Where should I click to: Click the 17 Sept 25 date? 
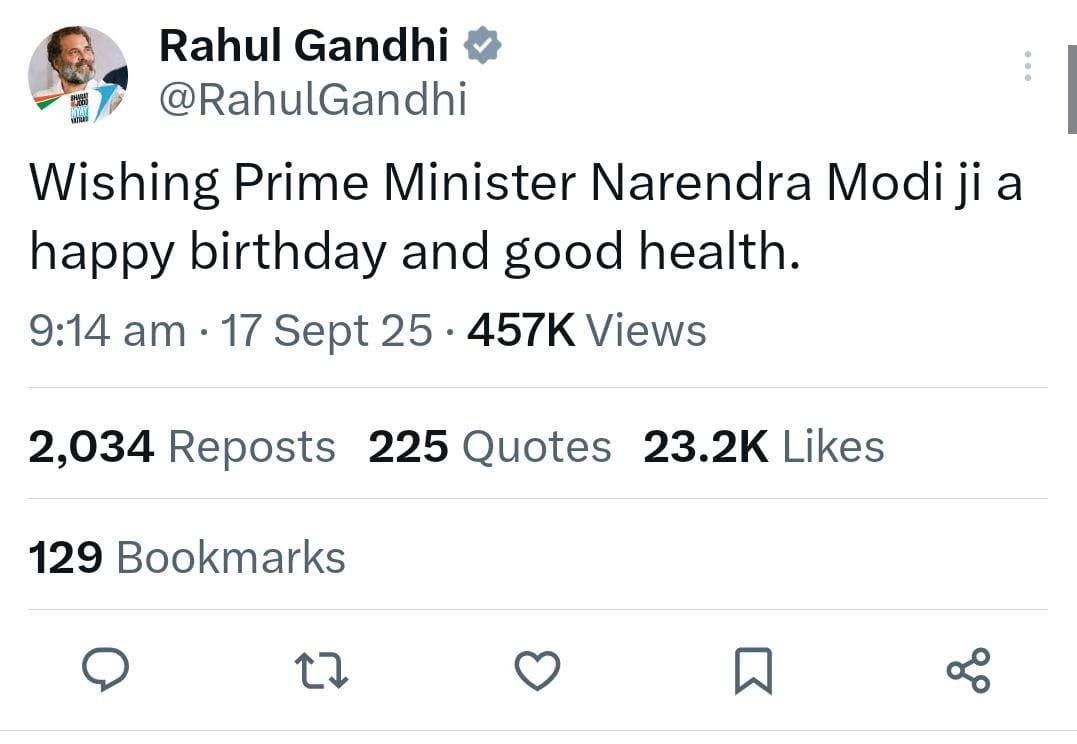[327, 330]
